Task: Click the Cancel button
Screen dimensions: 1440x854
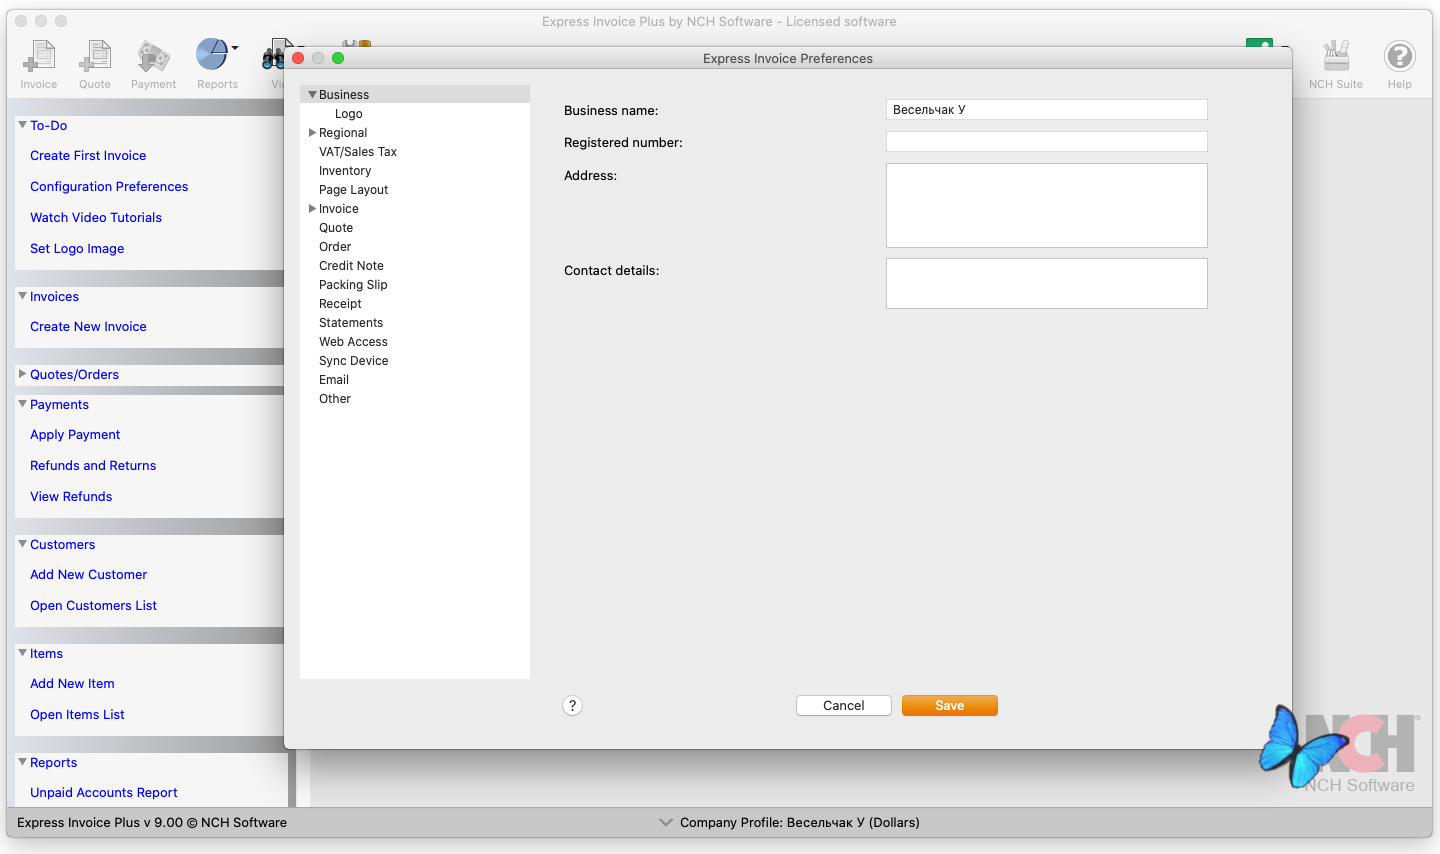Action: coord(844,706)
